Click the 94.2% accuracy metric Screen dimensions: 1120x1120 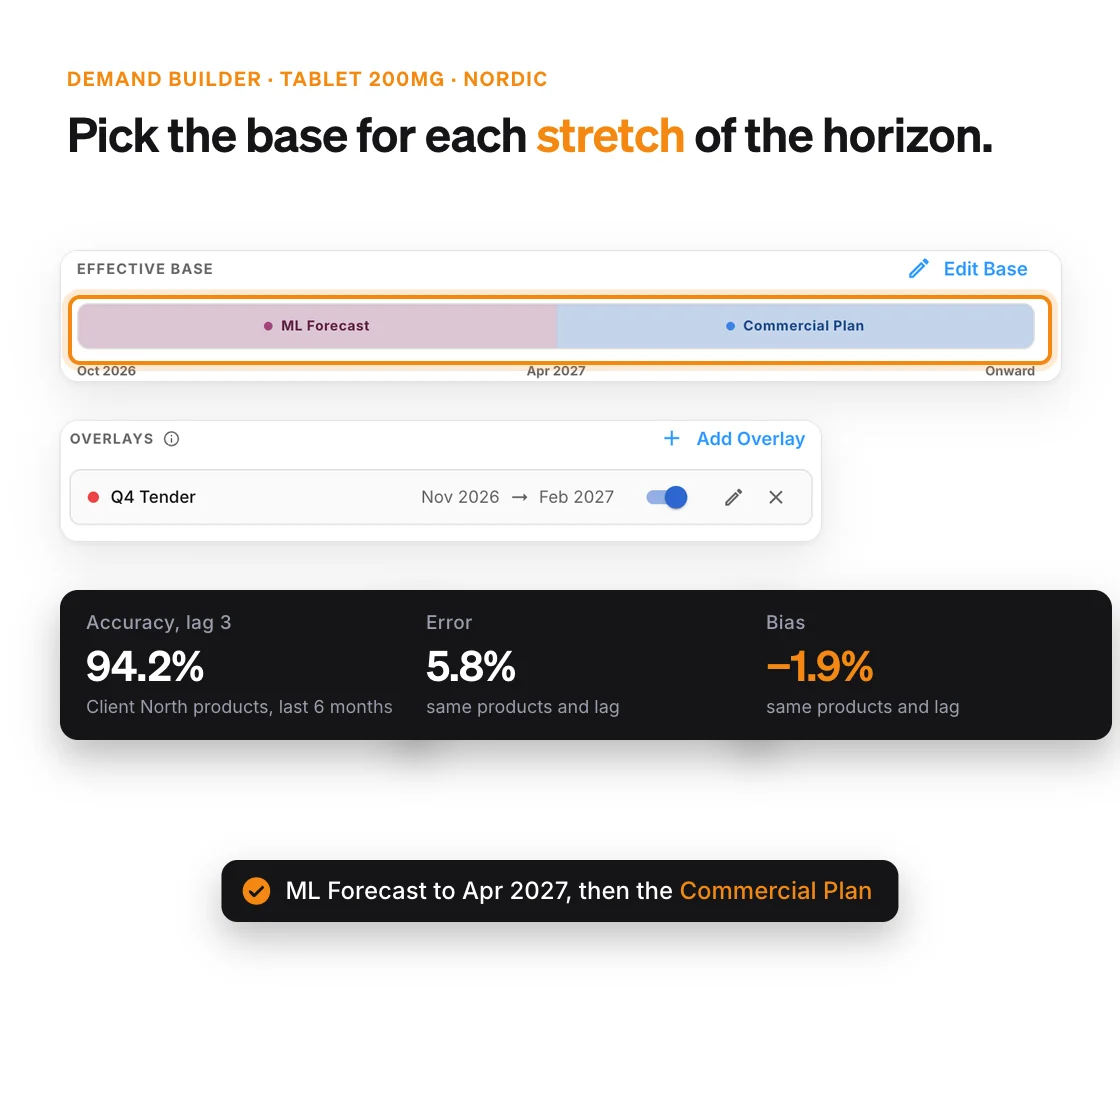click(145, 666)
